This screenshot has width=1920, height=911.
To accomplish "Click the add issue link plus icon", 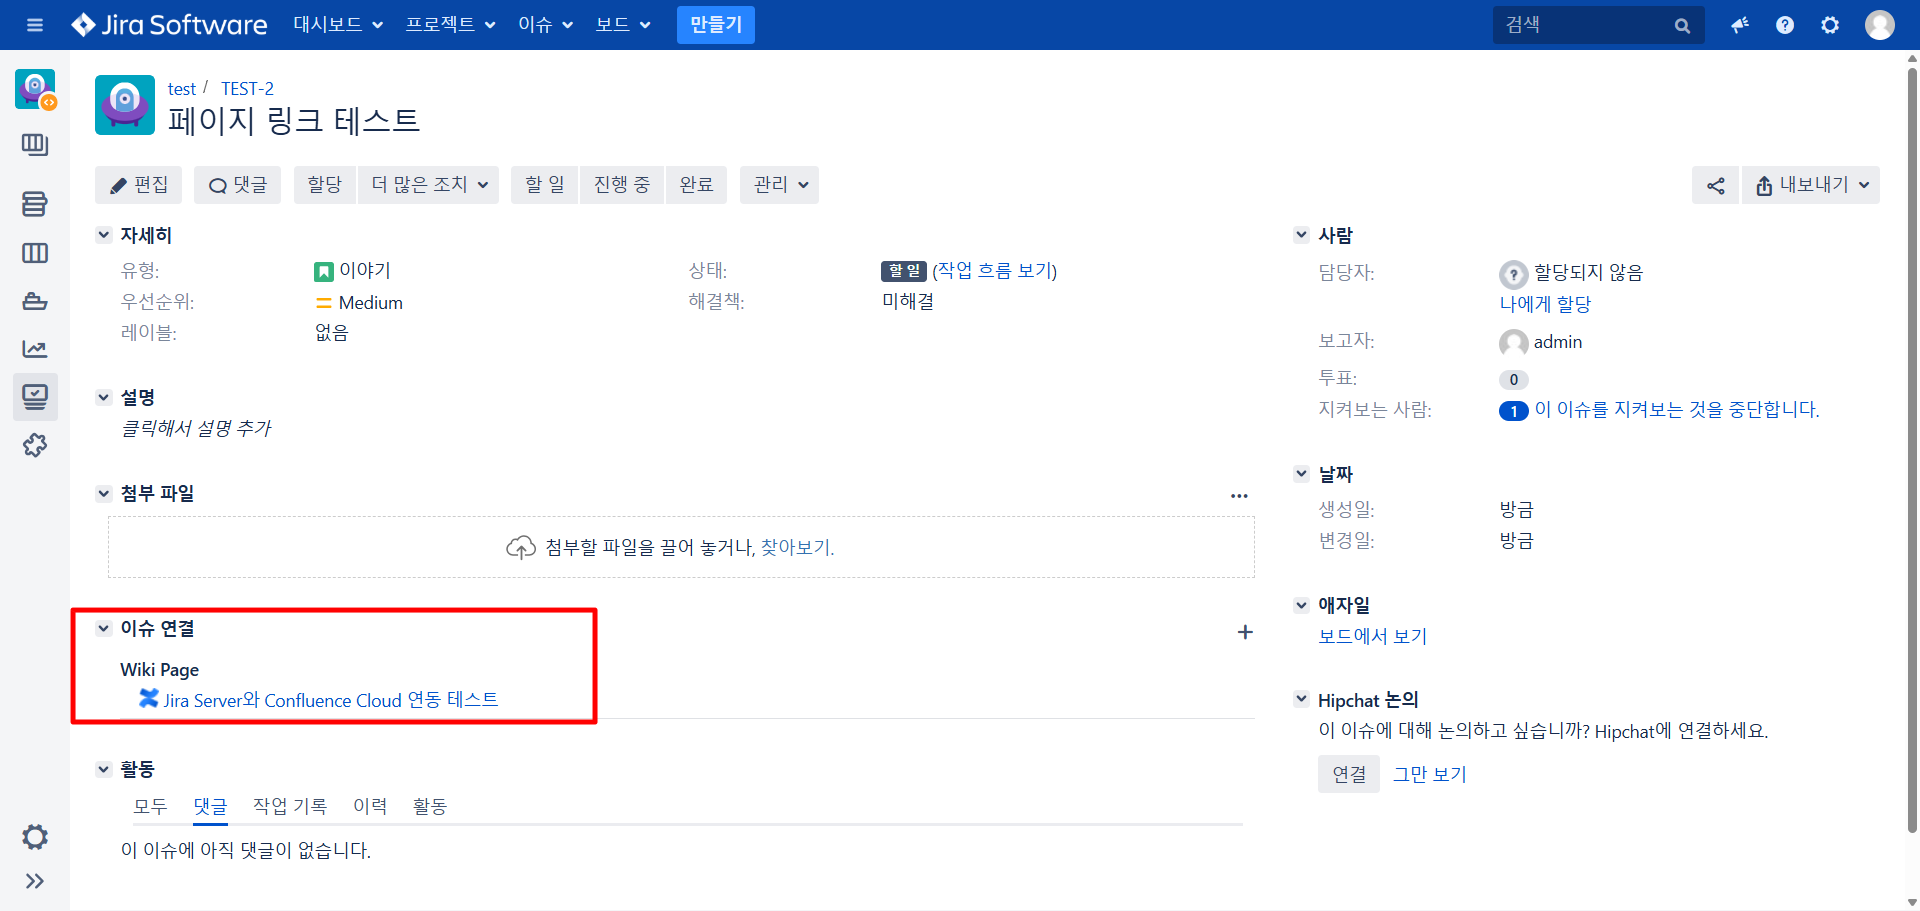I will (1245, 632).
